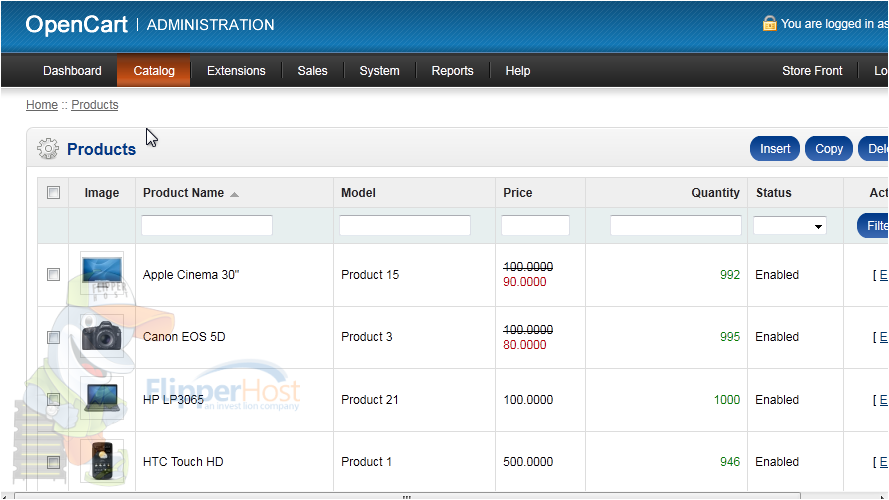Click the price "500.0000"

(x=528, y=462)
